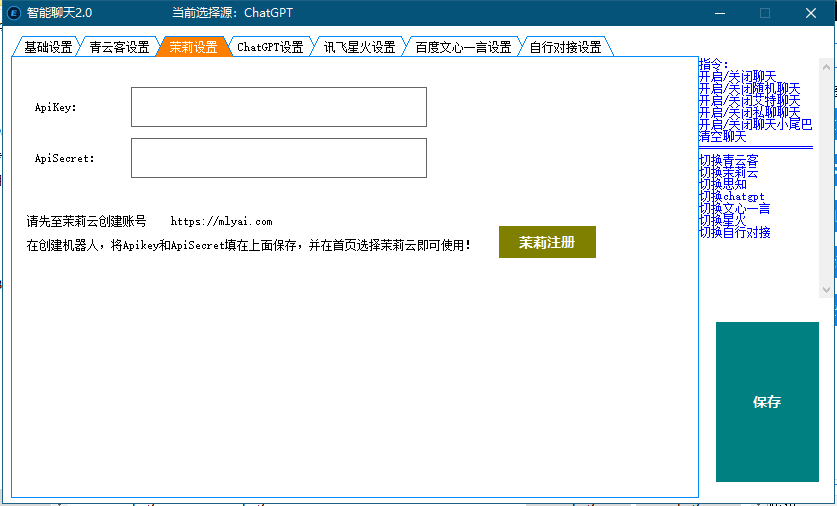This screenshot has width=837, height=506.
Task: Choose the 切换chatgpt command
Action: [x=731, y=196]
